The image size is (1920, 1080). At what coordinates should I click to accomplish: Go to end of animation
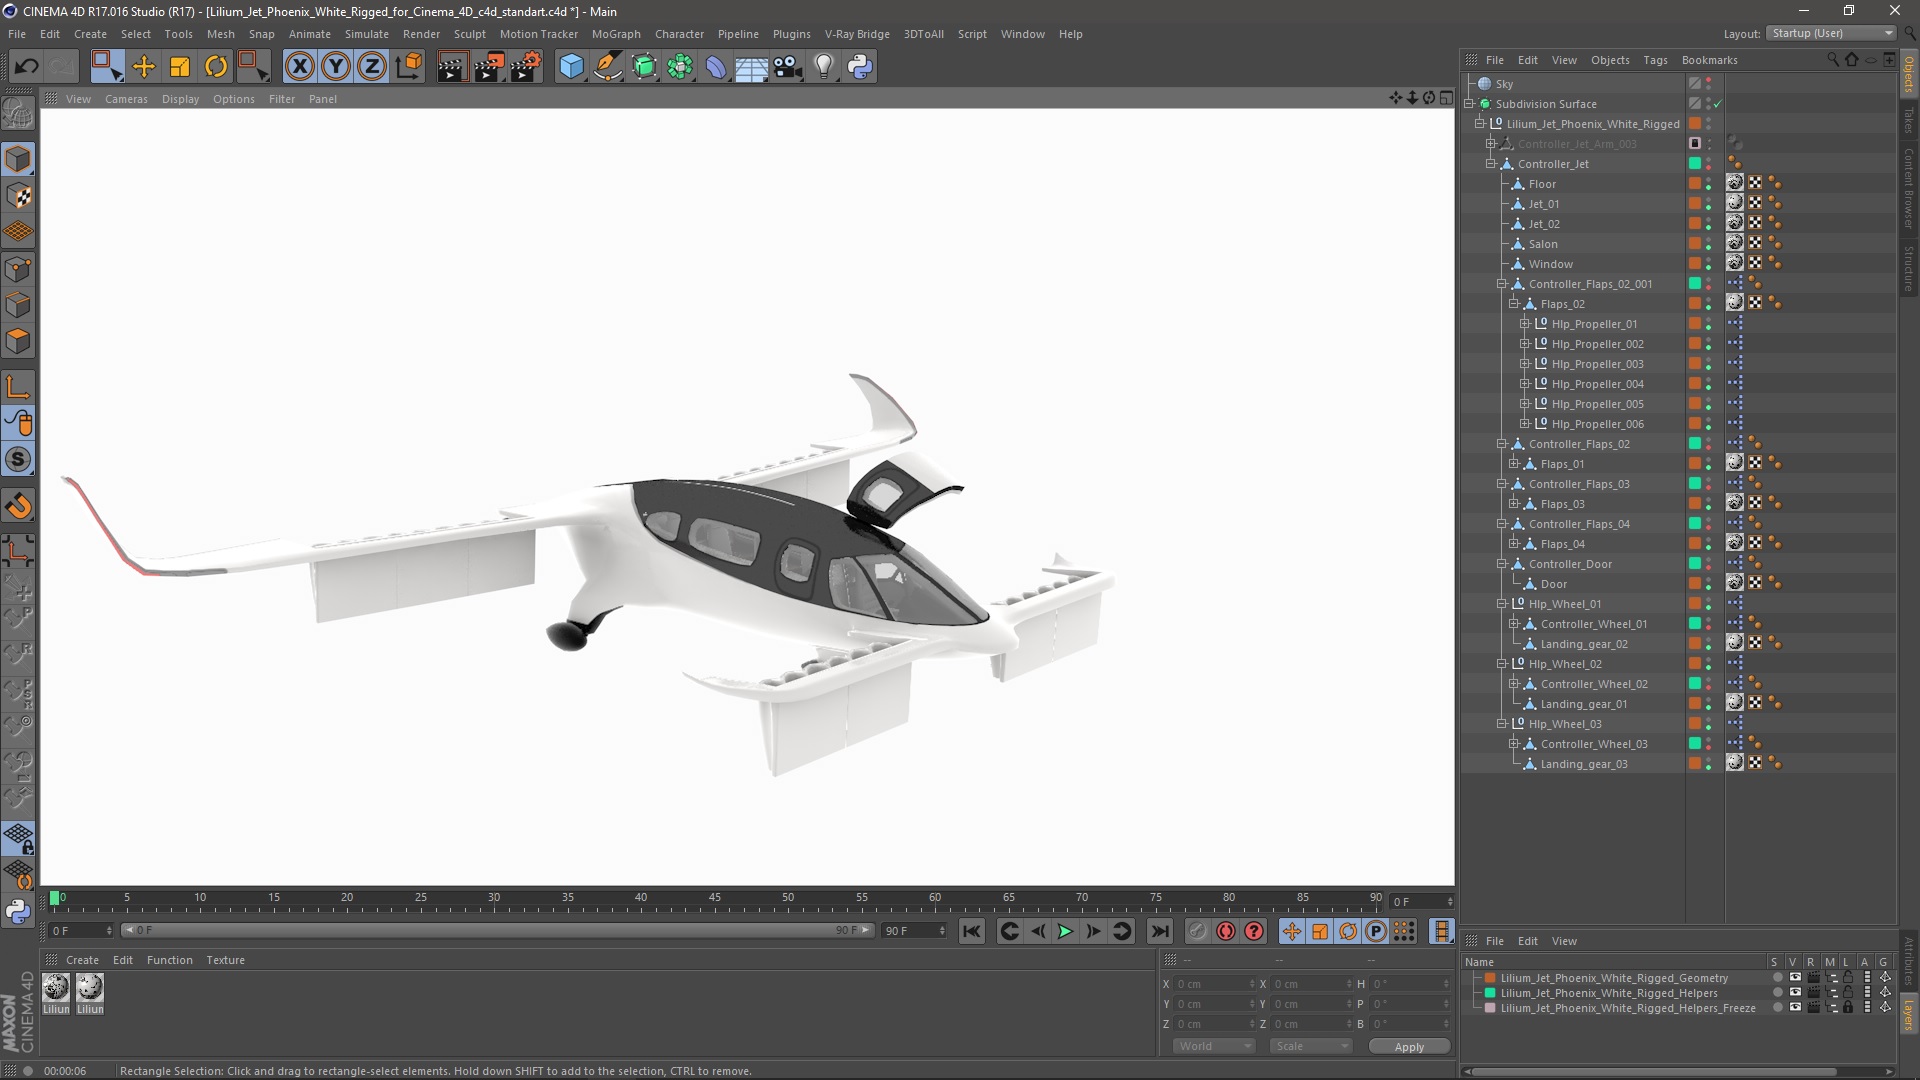[1160, 931]
